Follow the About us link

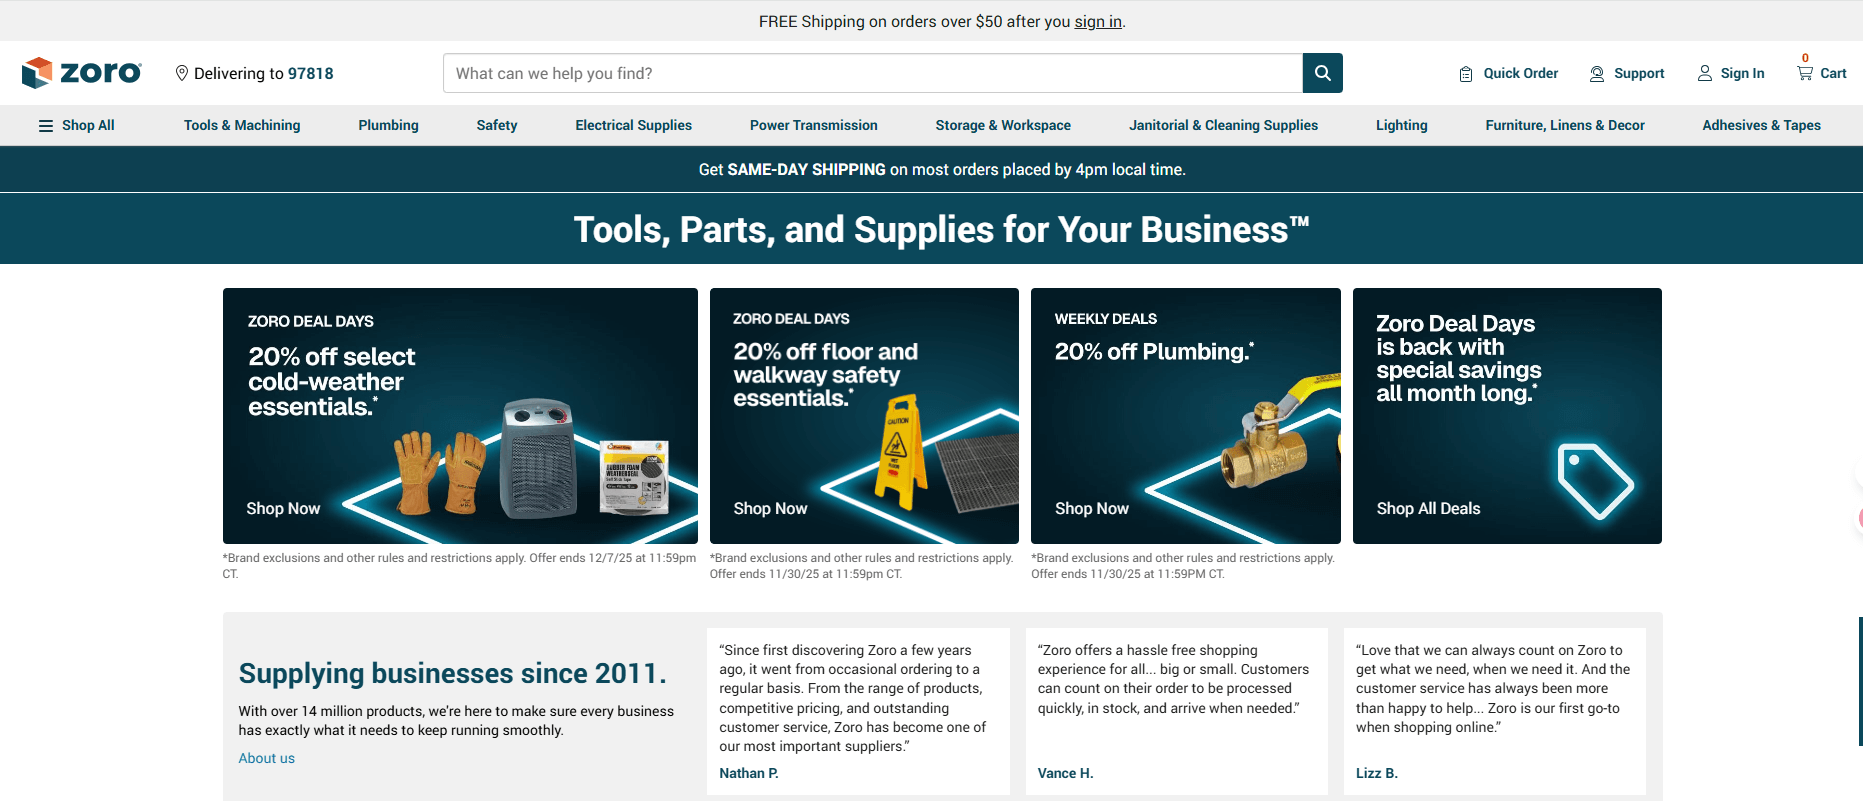tap(266, 758)
